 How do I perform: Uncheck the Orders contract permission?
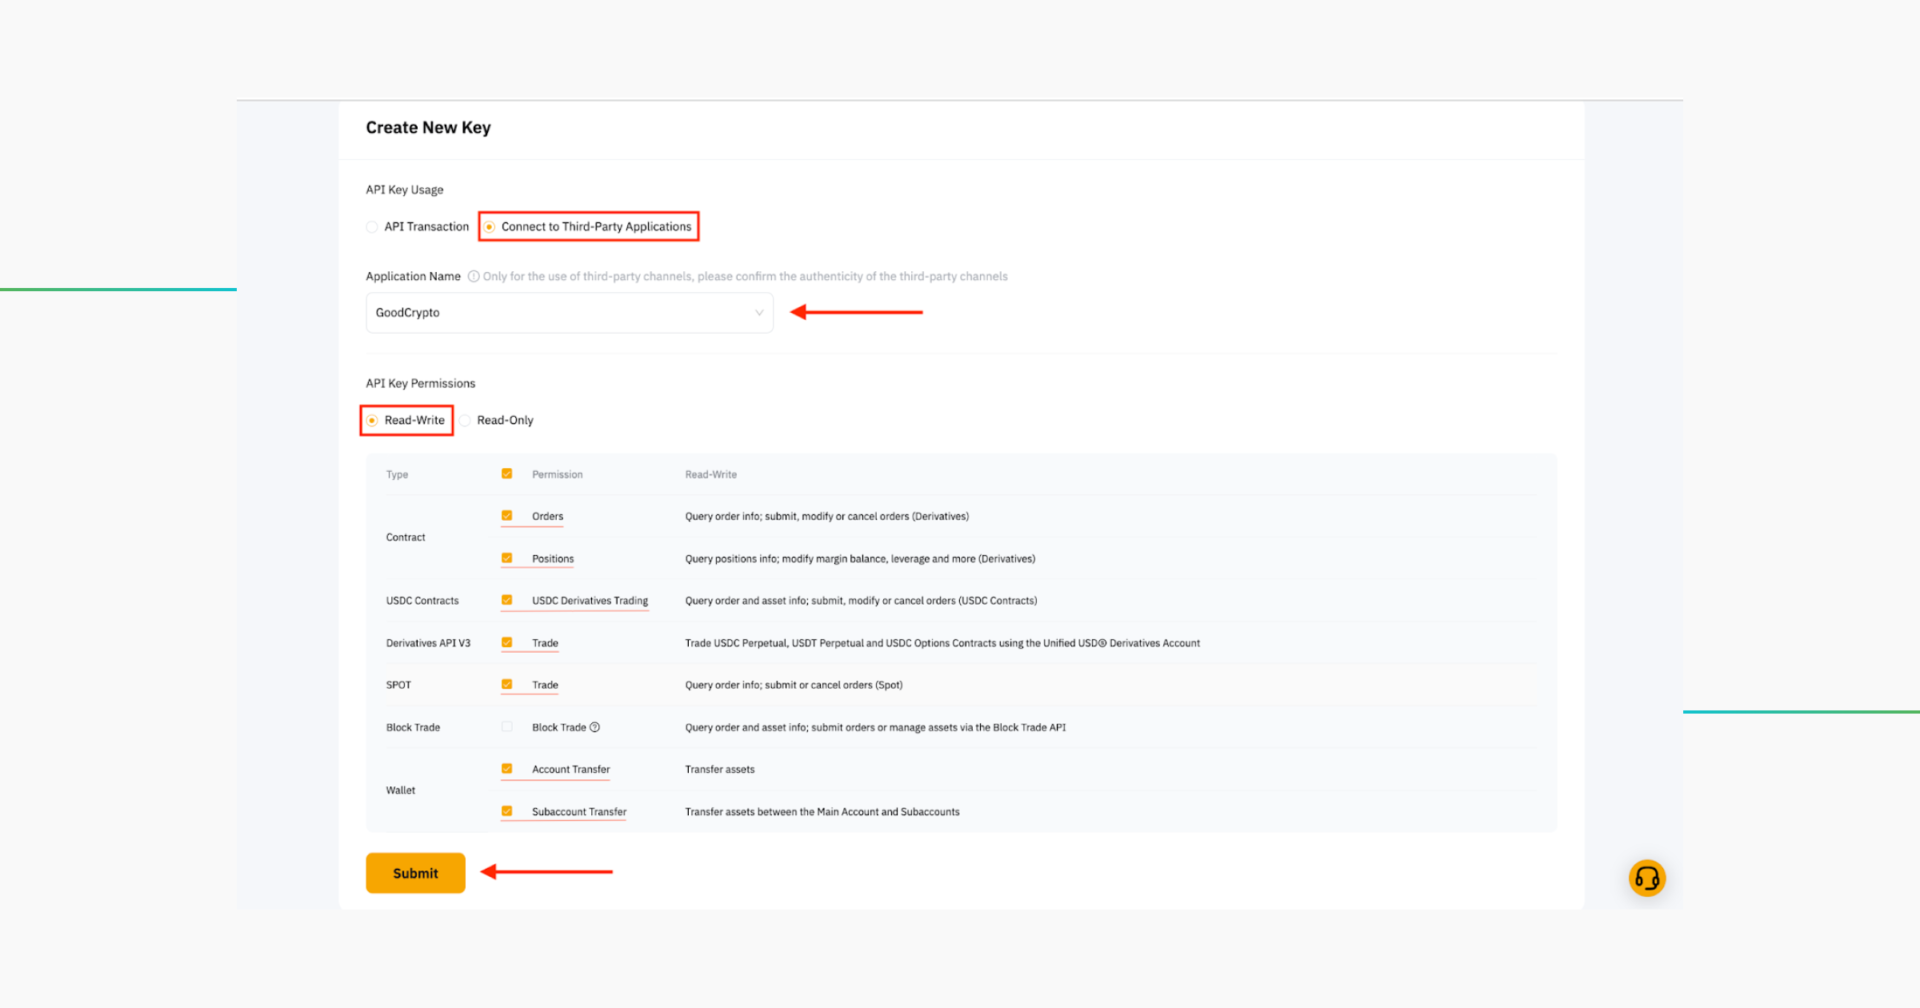507,516
